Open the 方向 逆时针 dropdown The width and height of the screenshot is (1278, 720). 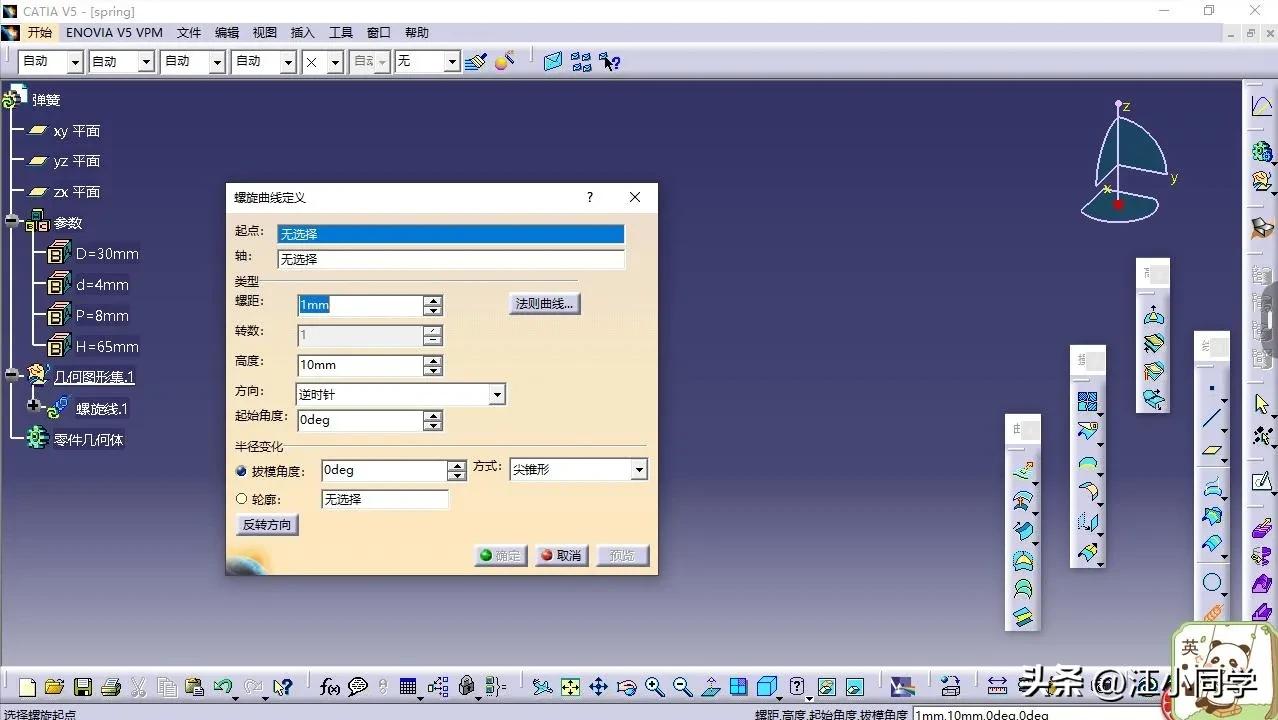click(x=497, y=395)
